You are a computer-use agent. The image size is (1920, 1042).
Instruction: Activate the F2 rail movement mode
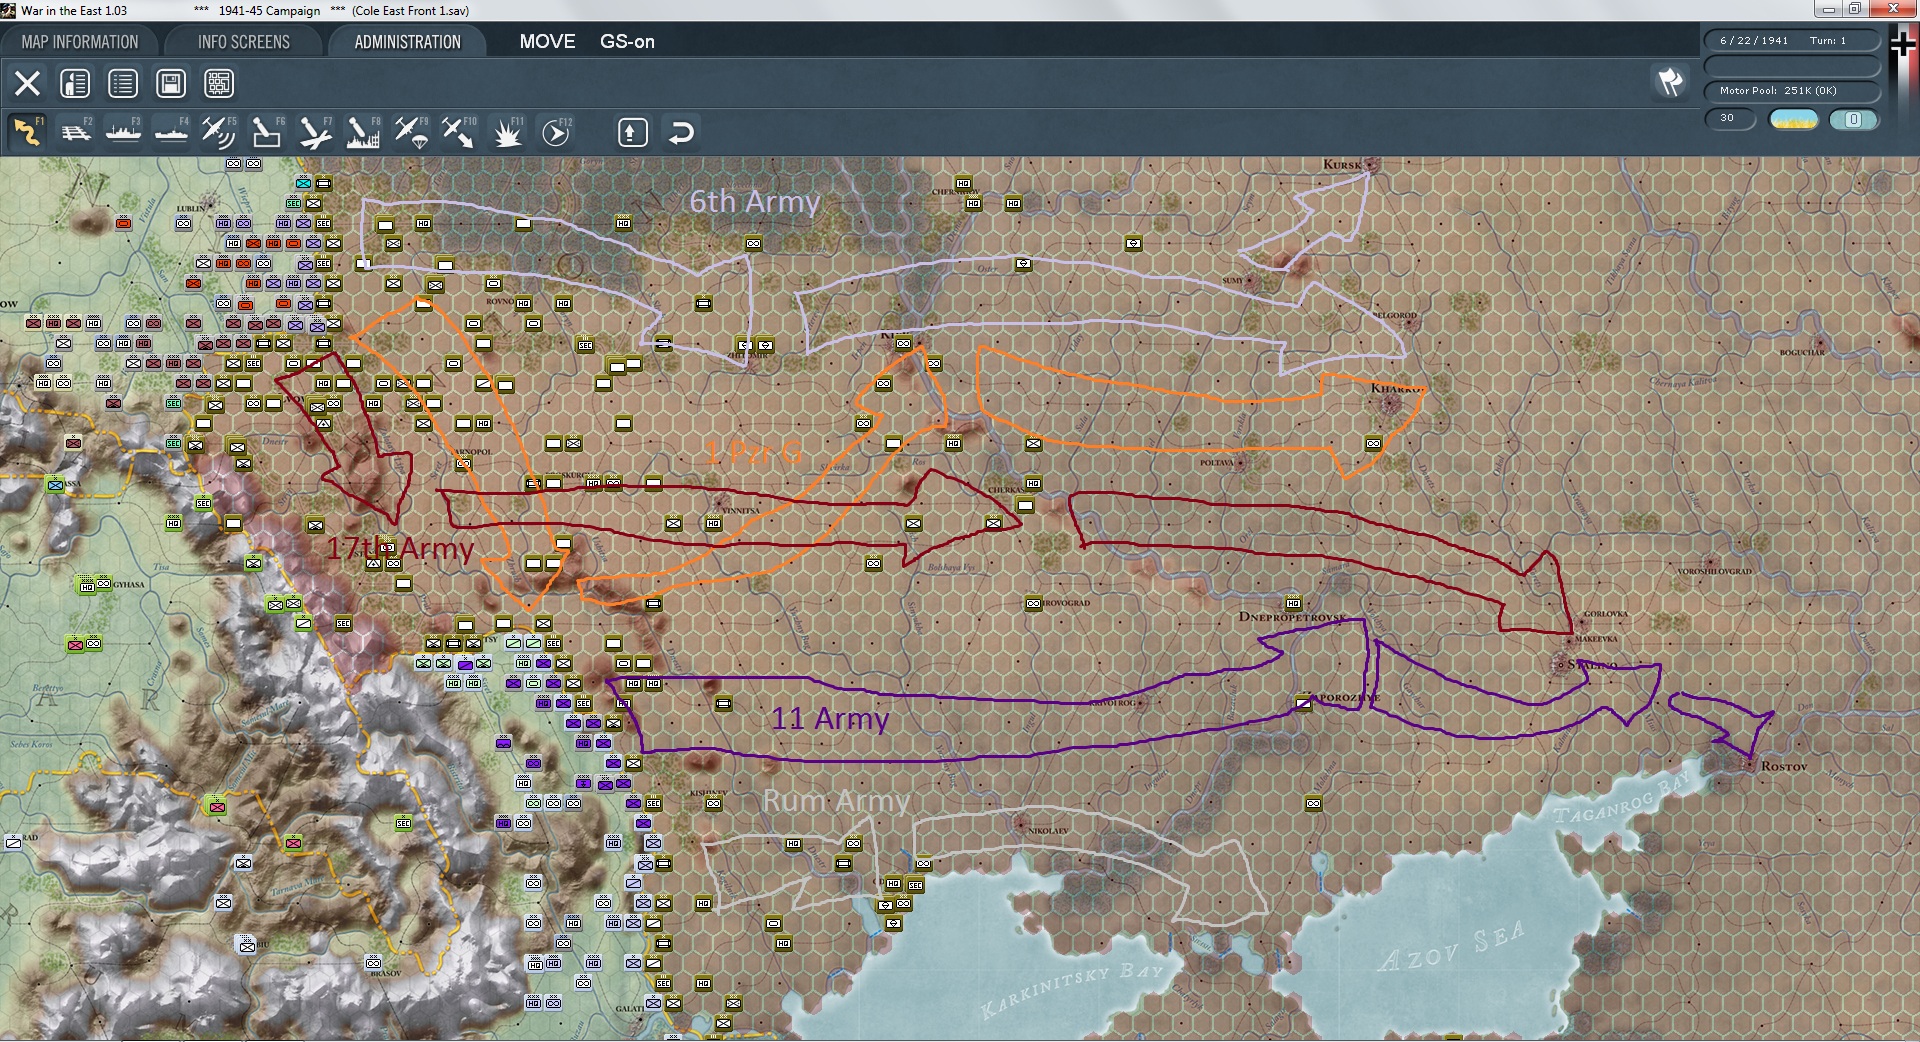tap(75, 132)
